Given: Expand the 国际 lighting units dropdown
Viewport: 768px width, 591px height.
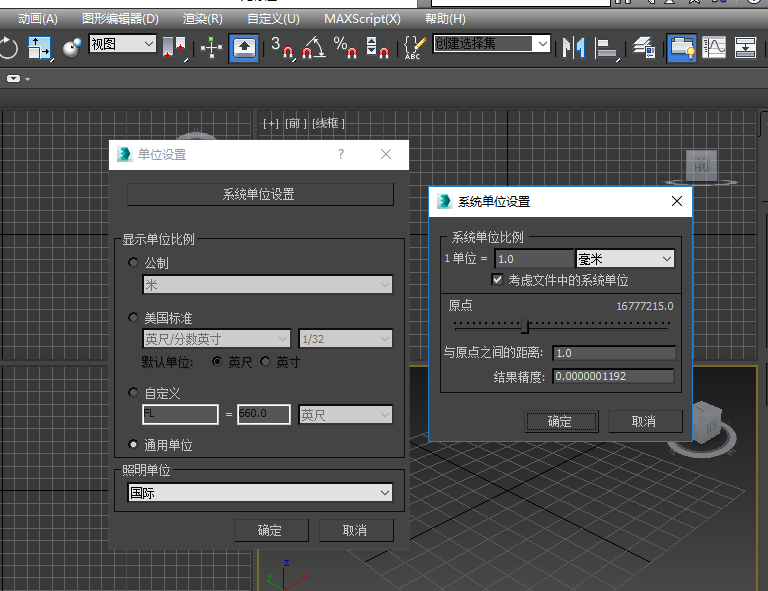Looking at the screenshot, I should (x=260, y=493).
